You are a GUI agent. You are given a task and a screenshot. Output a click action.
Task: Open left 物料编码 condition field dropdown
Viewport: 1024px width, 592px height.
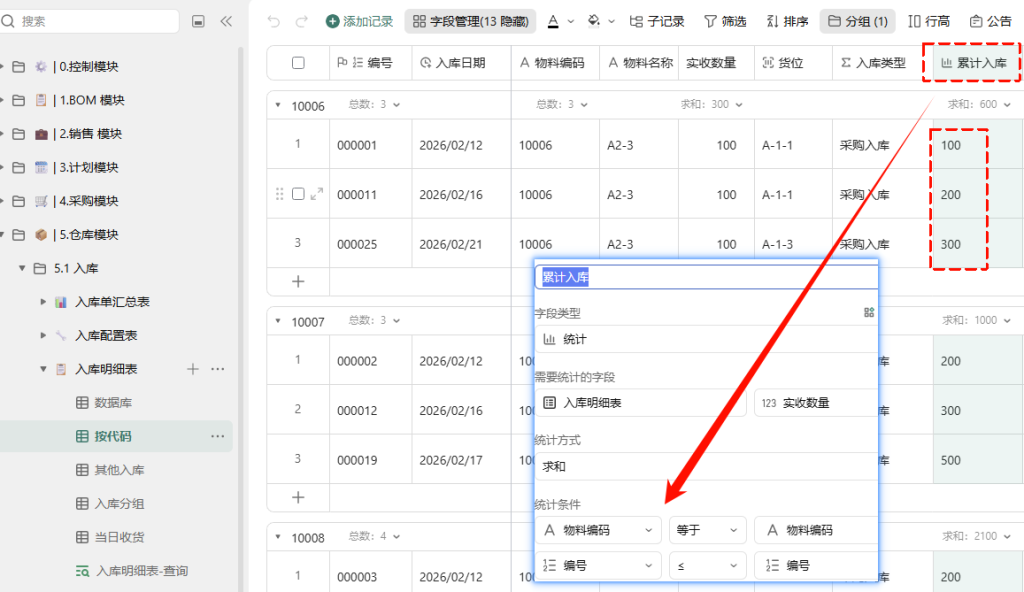(598, 530)
